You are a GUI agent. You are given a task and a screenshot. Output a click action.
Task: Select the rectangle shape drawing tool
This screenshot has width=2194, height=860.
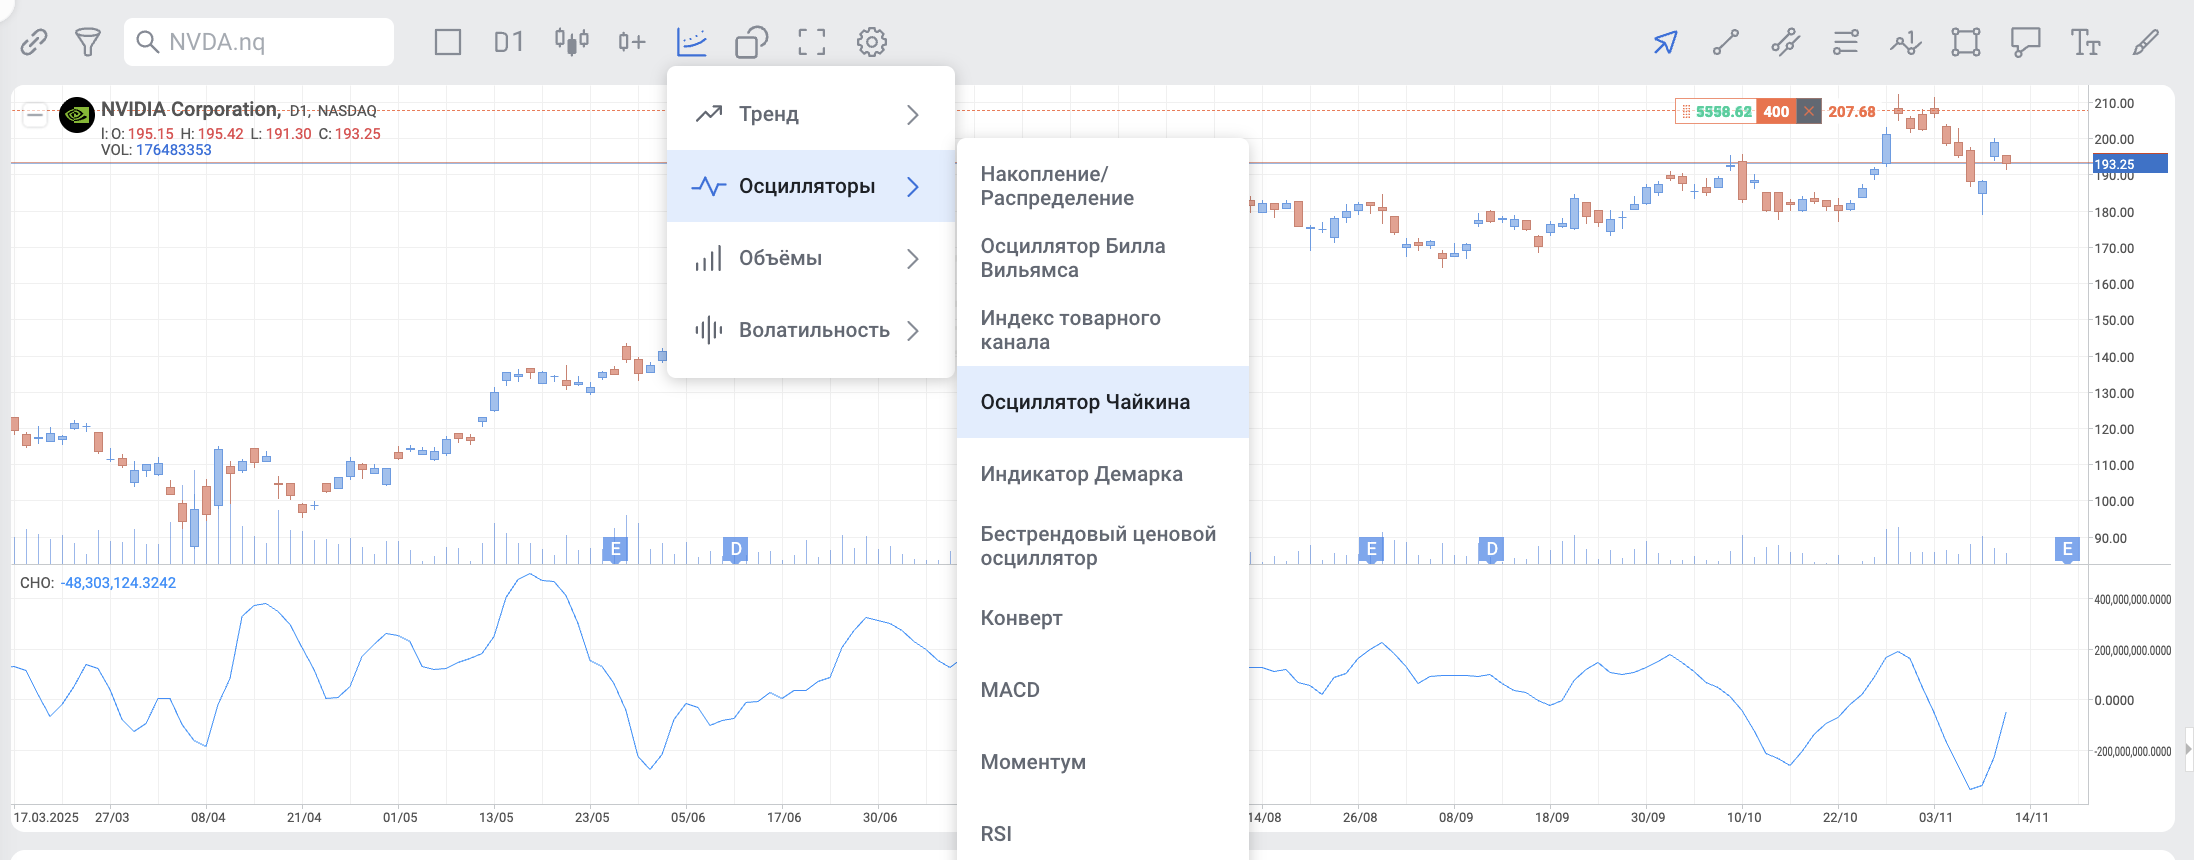point(1966,42)
